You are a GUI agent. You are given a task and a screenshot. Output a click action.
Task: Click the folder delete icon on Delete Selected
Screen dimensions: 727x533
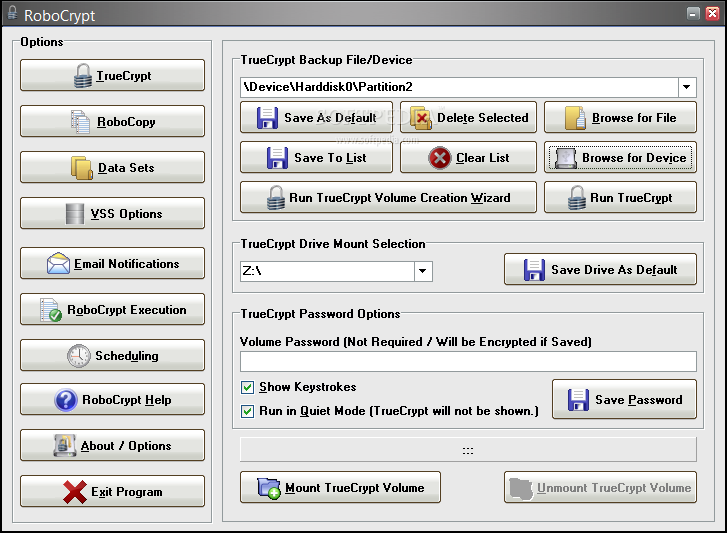421,118
